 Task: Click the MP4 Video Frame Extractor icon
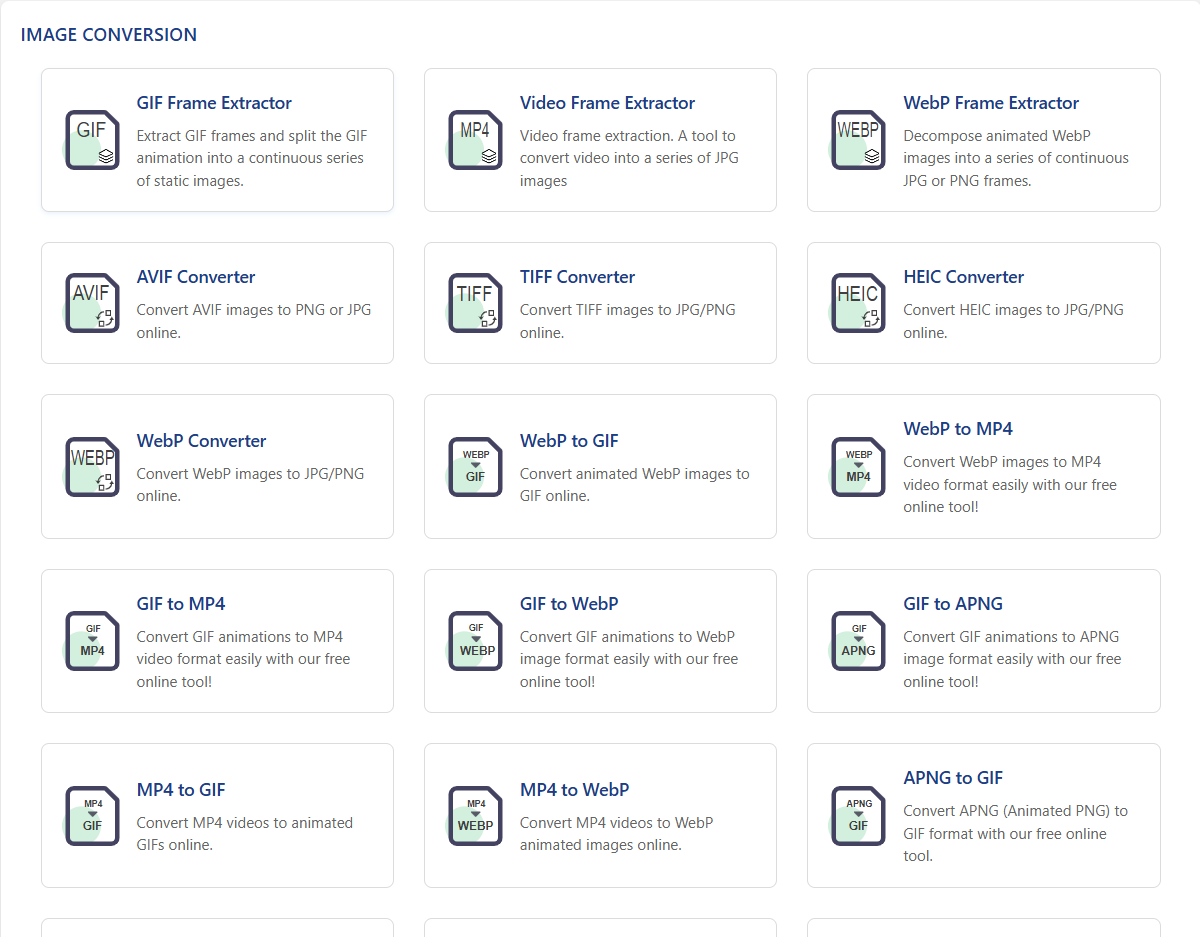[x=476, y=140]
